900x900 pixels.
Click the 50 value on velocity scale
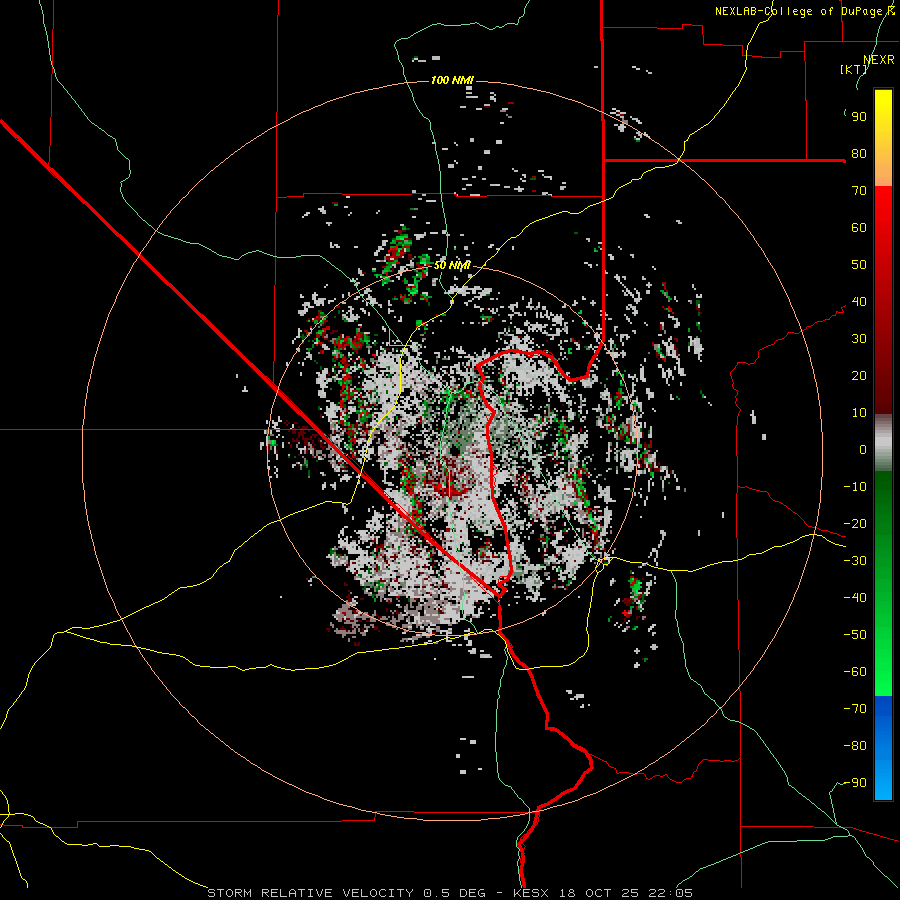(x=859, y=265)
